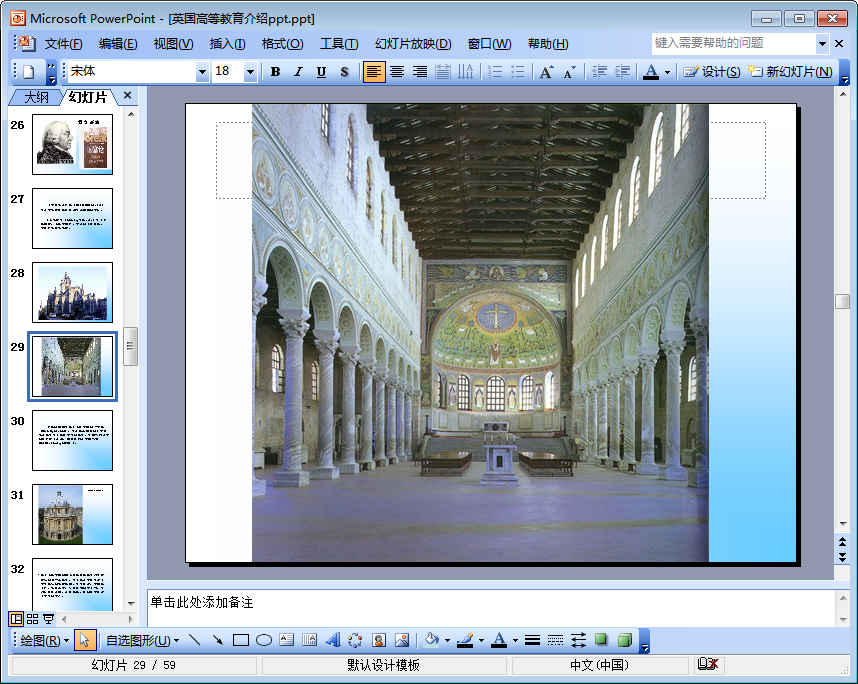
Task: Activate the Select Objects arrow tool
Action: click(x=84, y=640)
